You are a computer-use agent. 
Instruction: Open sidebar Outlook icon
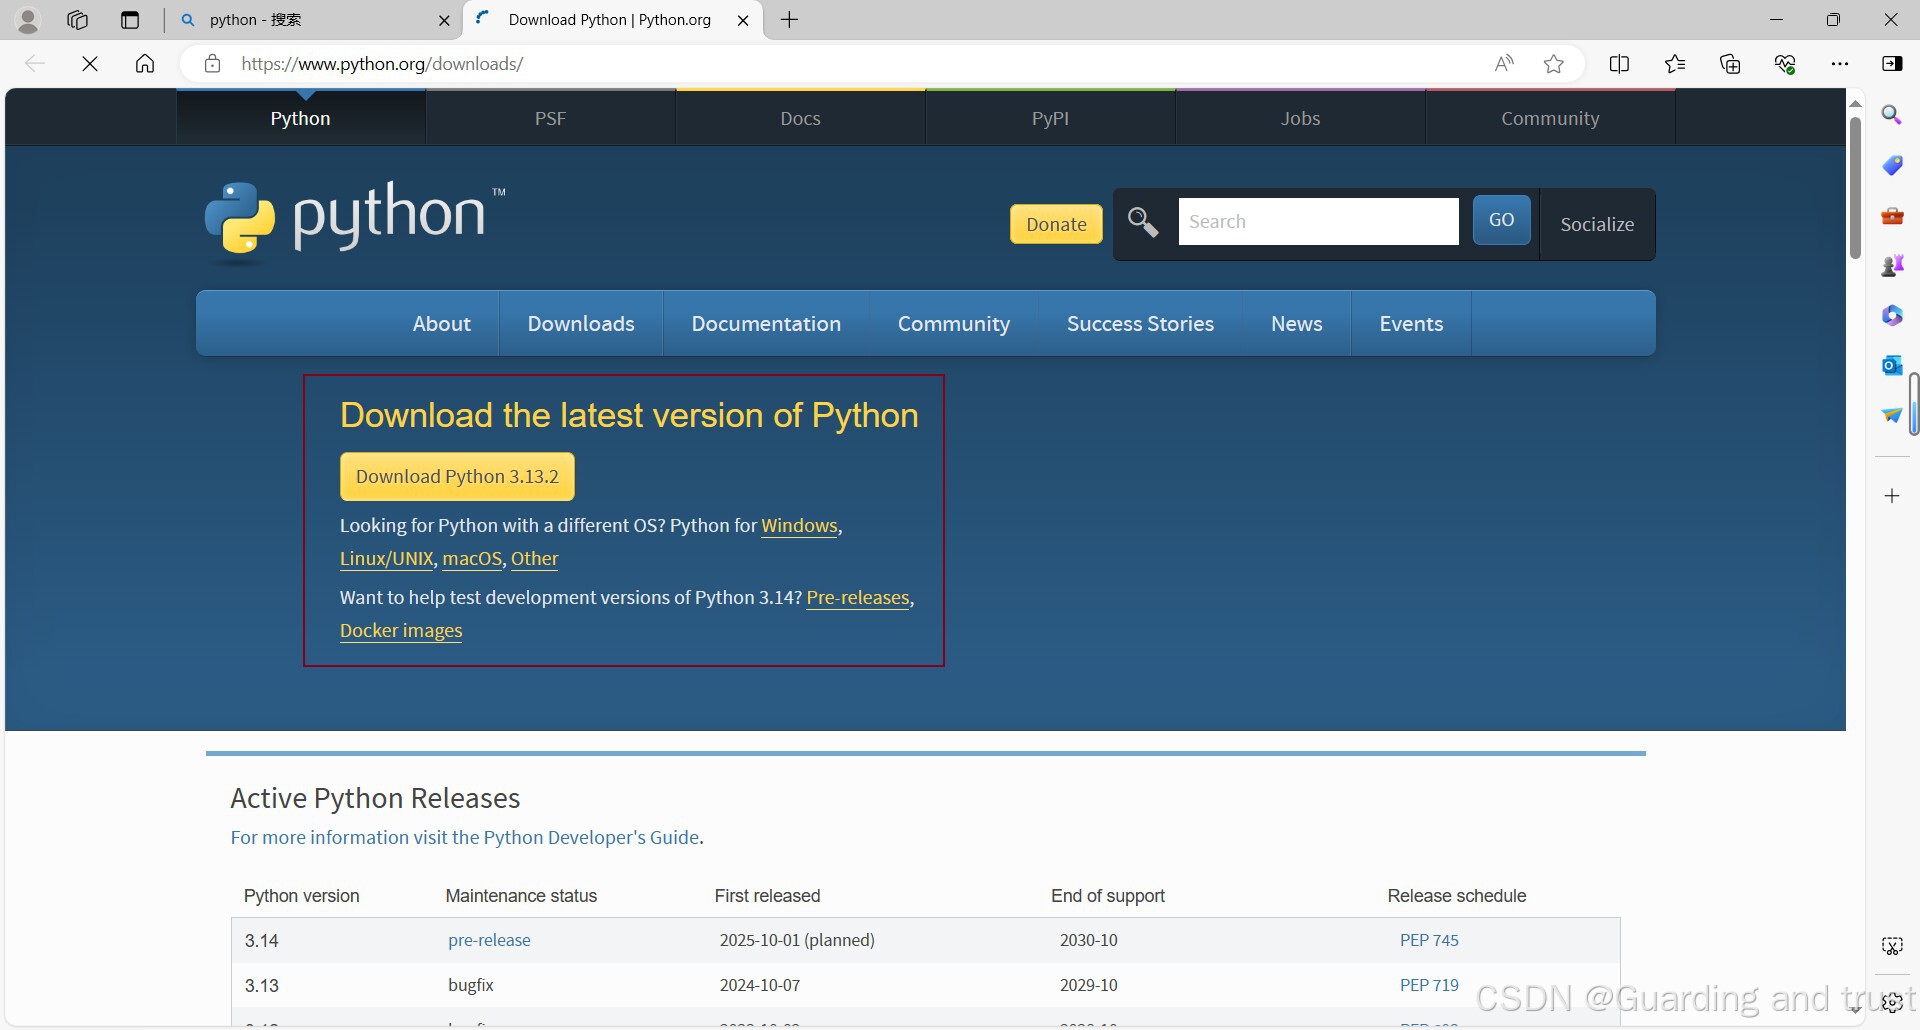click(1892, 365)
